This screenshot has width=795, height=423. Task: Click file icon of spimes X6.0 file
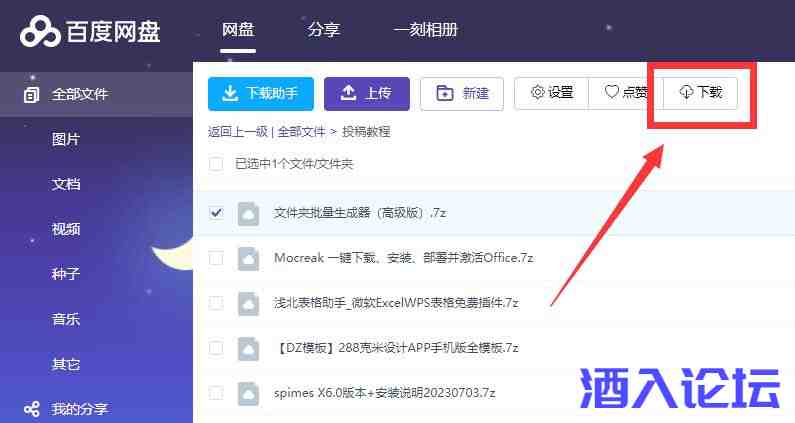[248, 393]
